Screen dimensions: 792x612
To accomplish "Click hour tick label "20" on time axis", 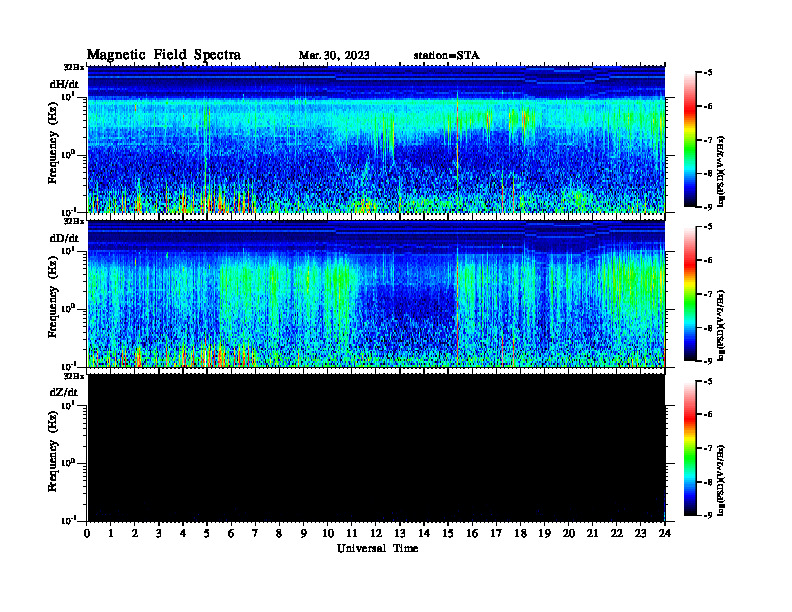I will [x=568, y=533].
